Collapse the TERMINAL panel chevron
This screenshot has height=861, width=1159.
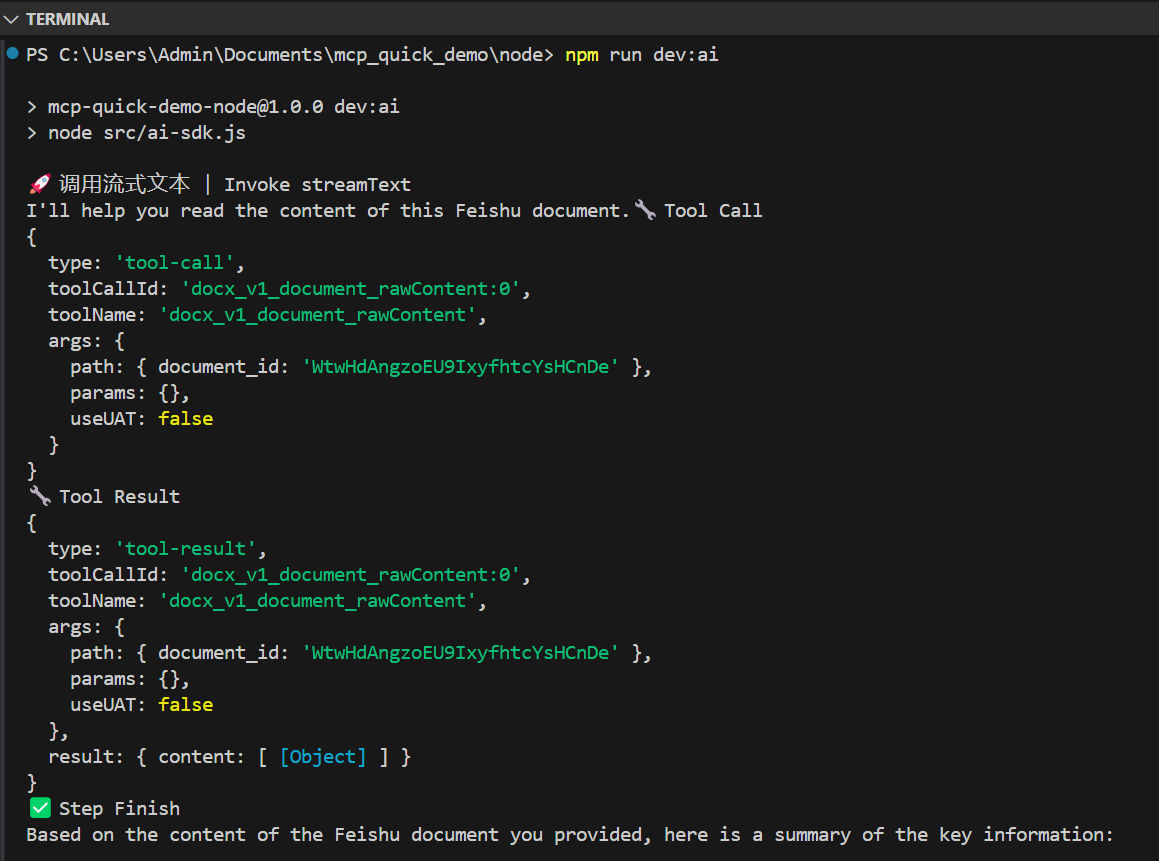11,19
